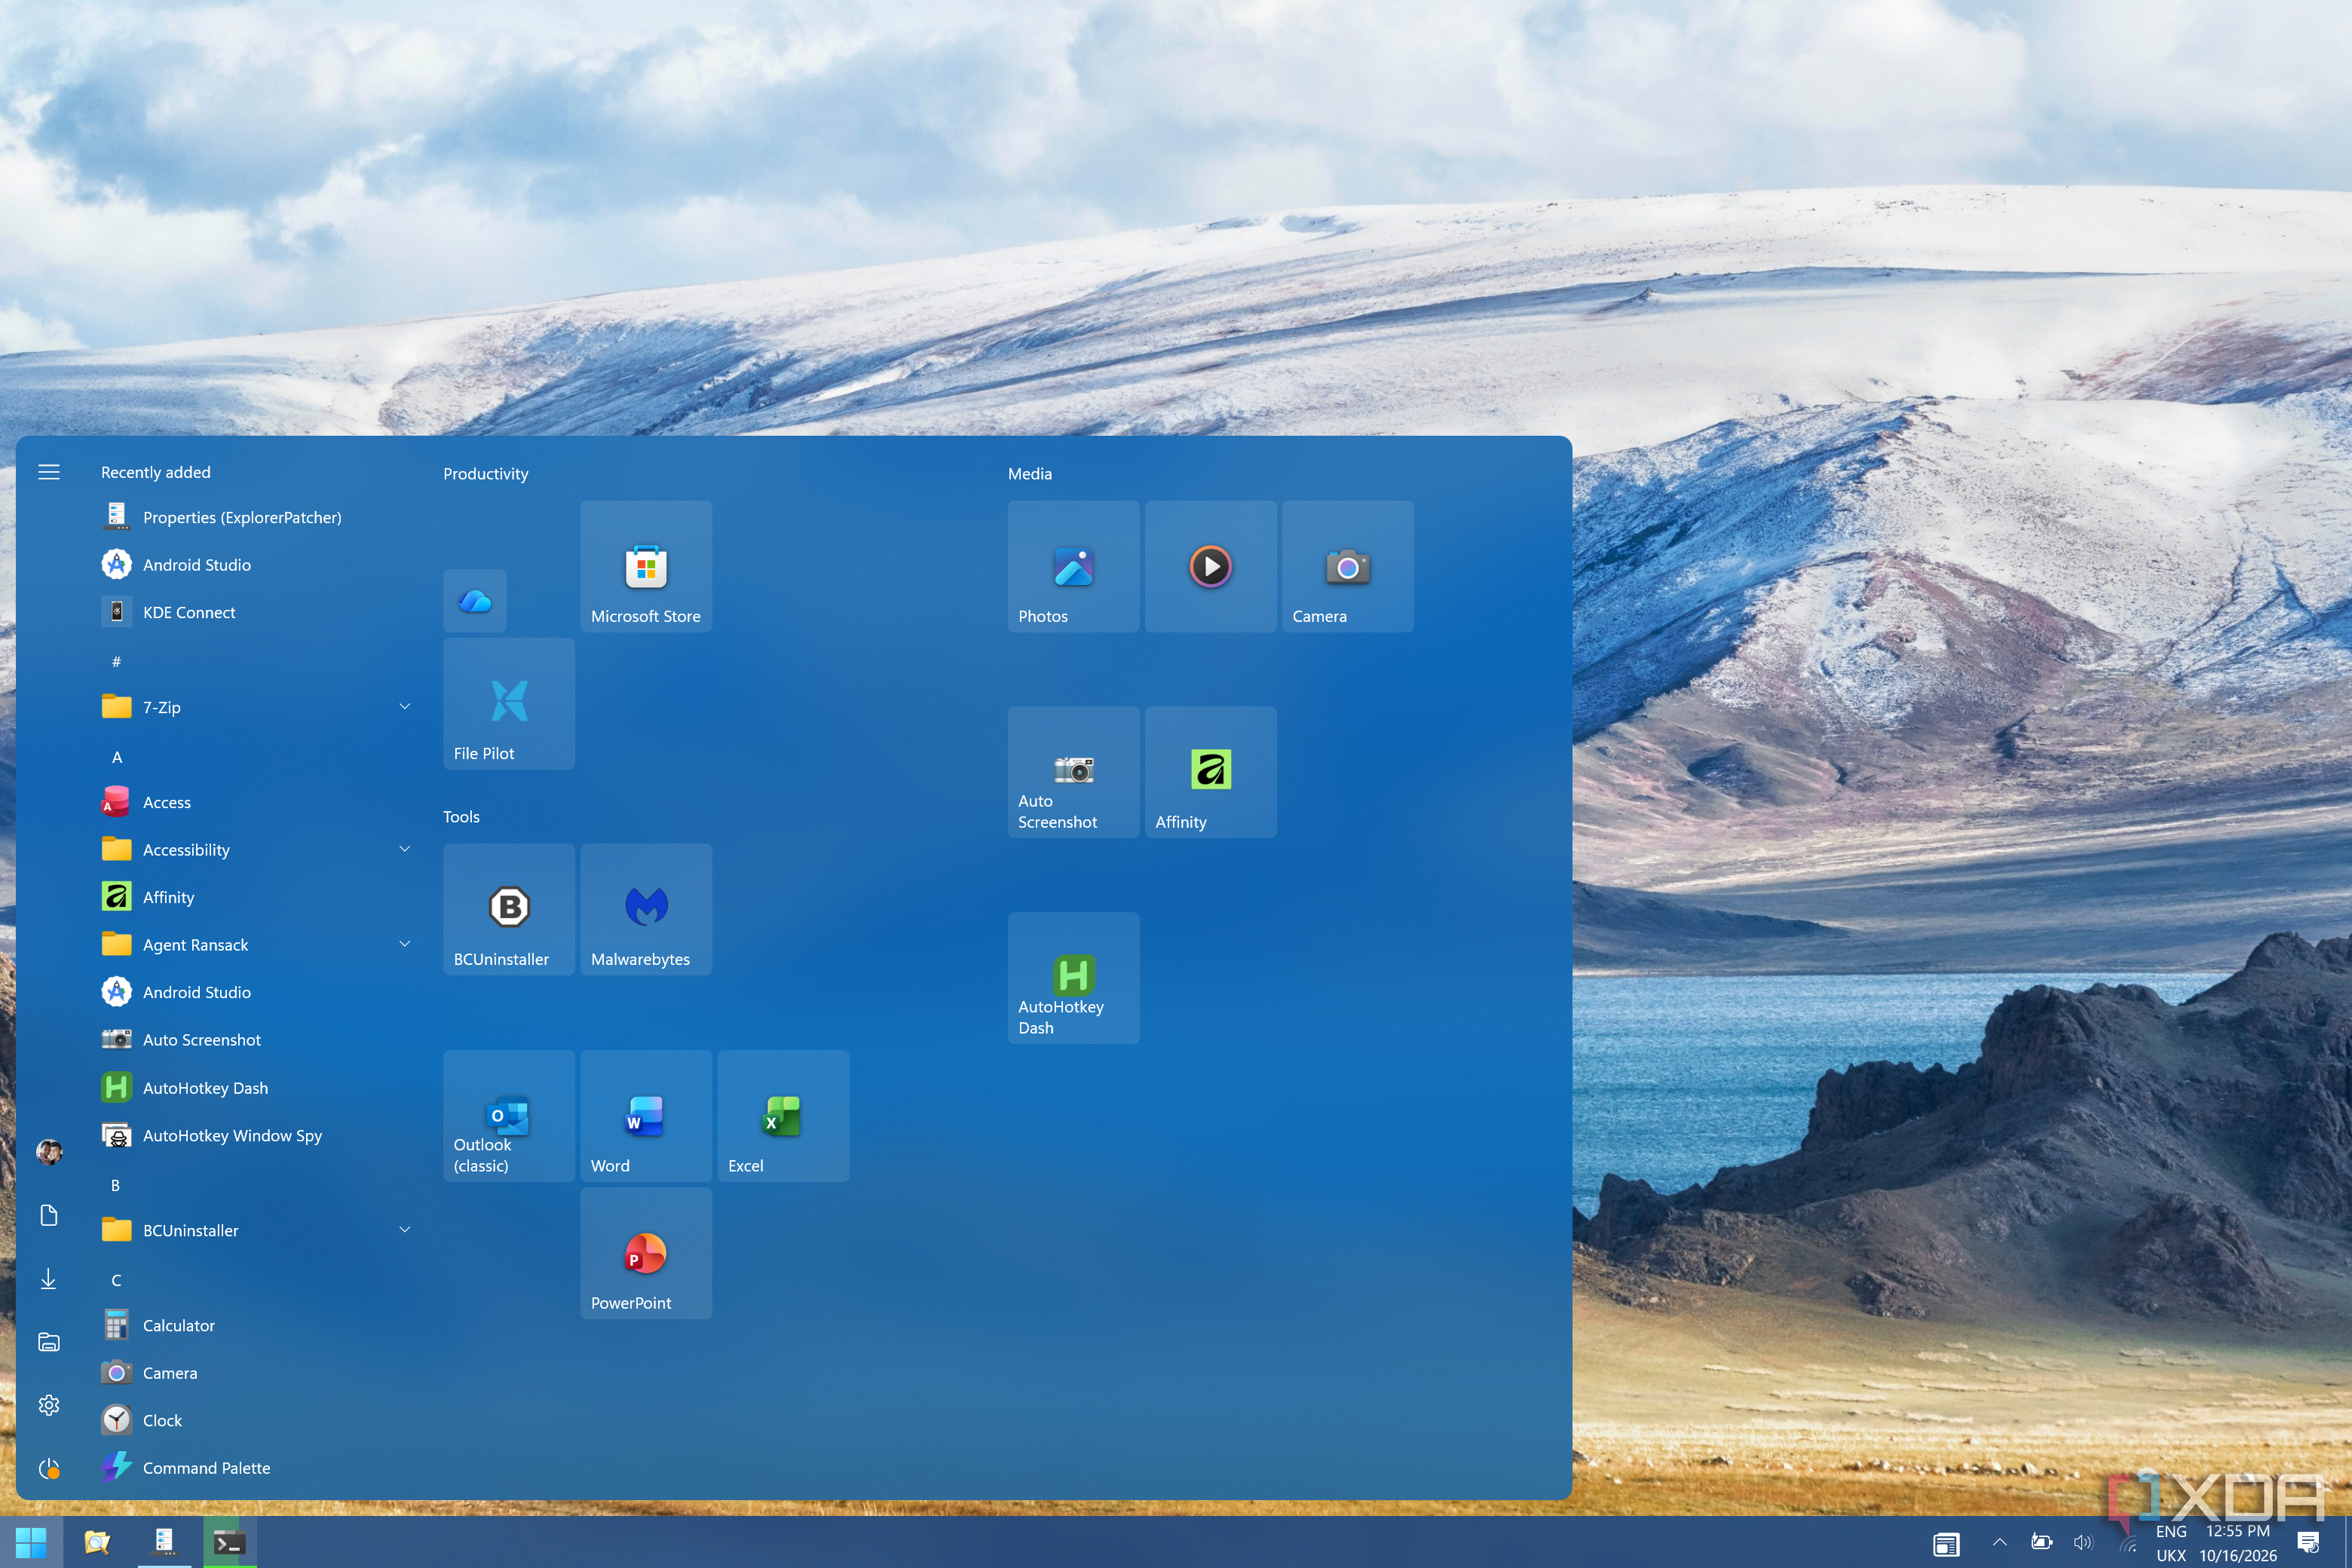The height and width of the screenshot is (1568, 2352).
Task: Open KDE Connect from app list
Action: point(257,612)
